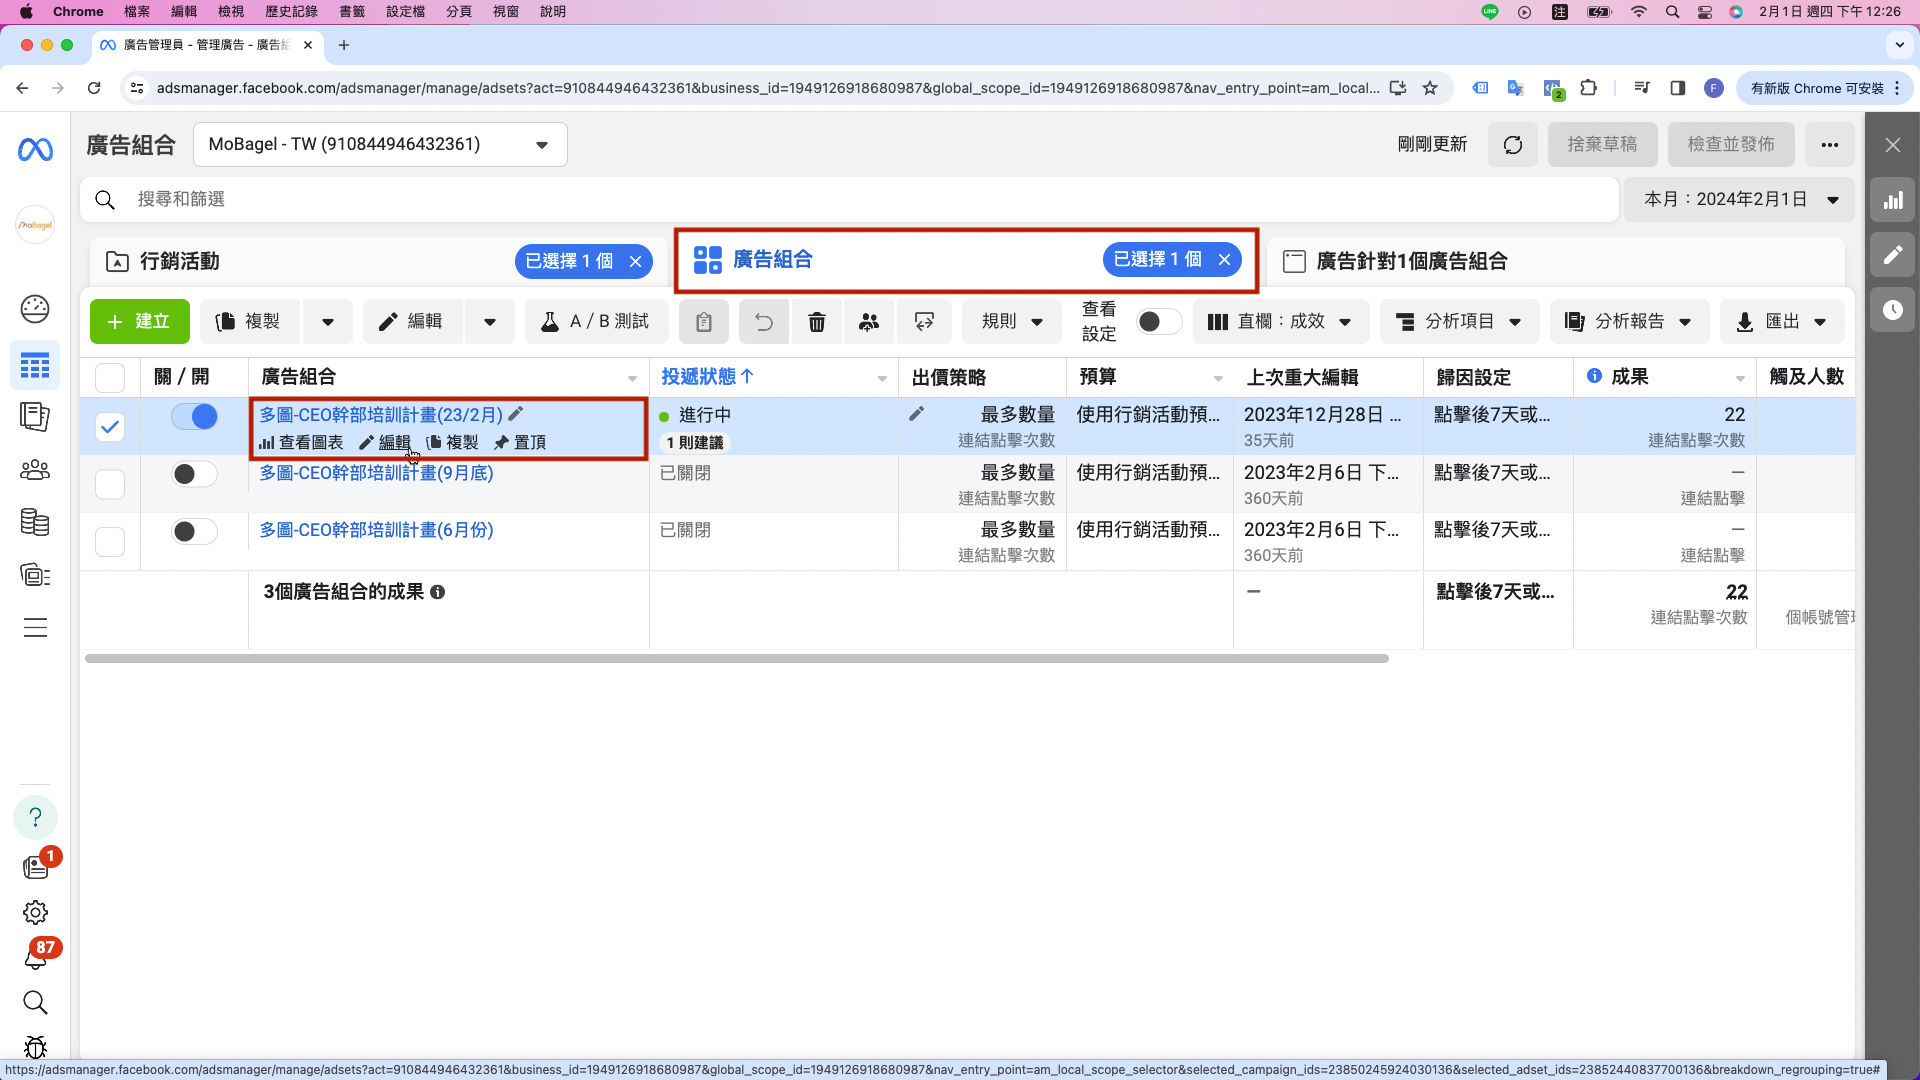Image resolution: width=1920 pixels, height=1080 pixels.
Task: Click the bug report icon
Action: [35, 1047]
